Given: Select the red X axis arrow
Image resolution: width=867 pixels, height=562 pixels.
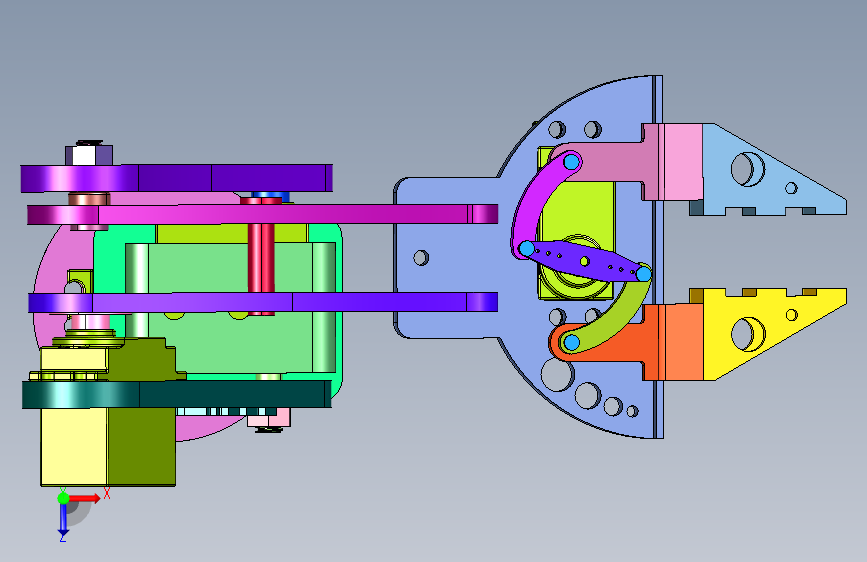Looking at the screenshot, I should 84,498.
